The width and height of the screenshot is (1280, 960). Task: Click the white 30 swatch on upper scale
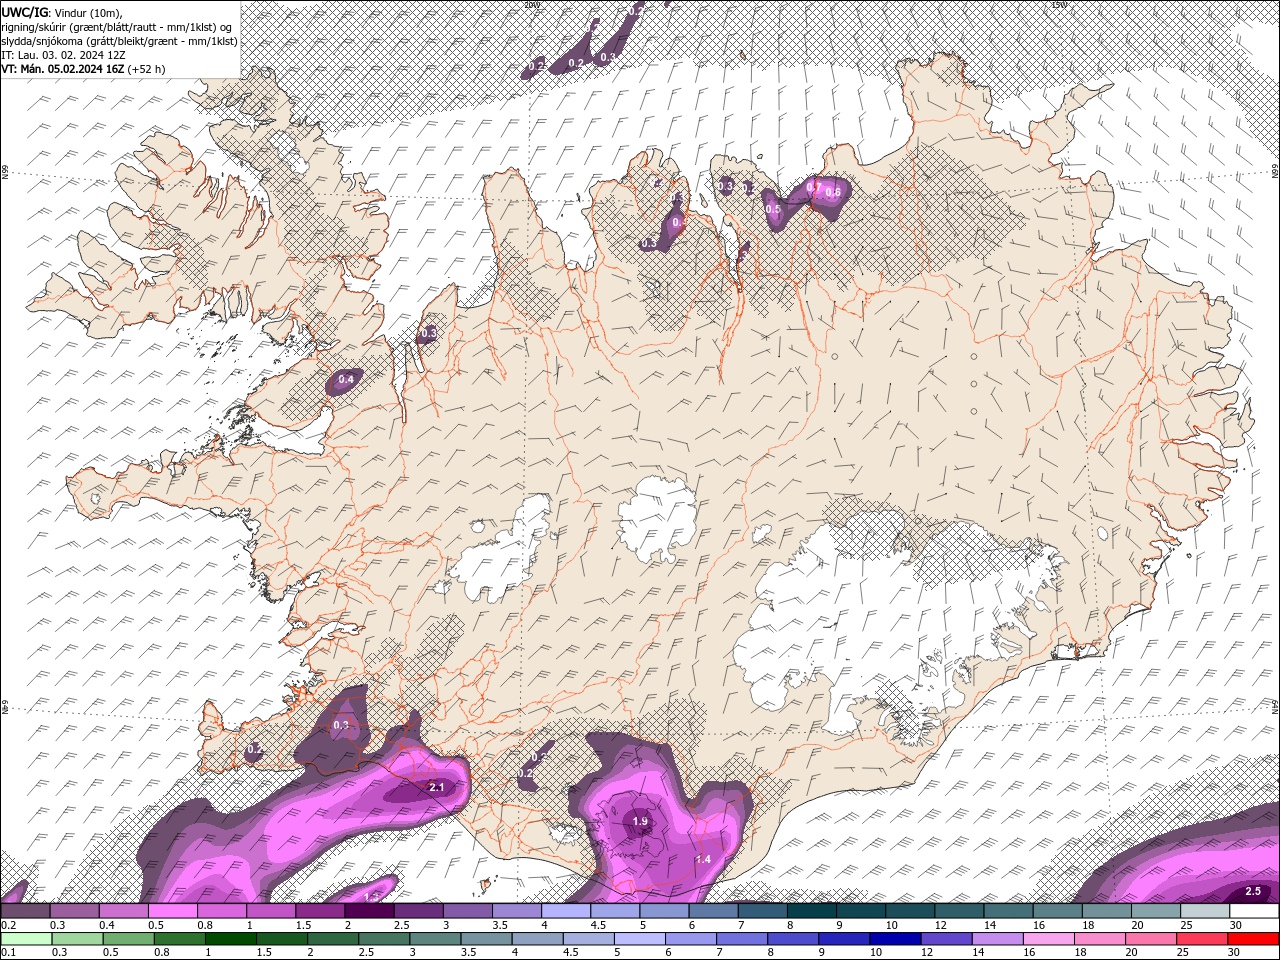point(1254,911)
